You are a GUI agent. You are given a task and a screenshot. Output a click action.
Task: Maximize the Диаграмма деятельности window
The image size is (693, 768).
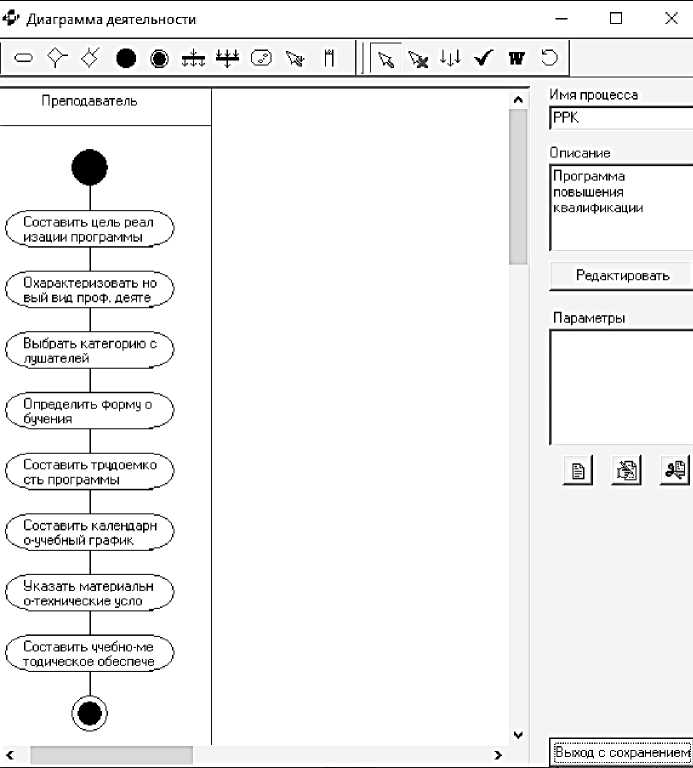[616, 19]
